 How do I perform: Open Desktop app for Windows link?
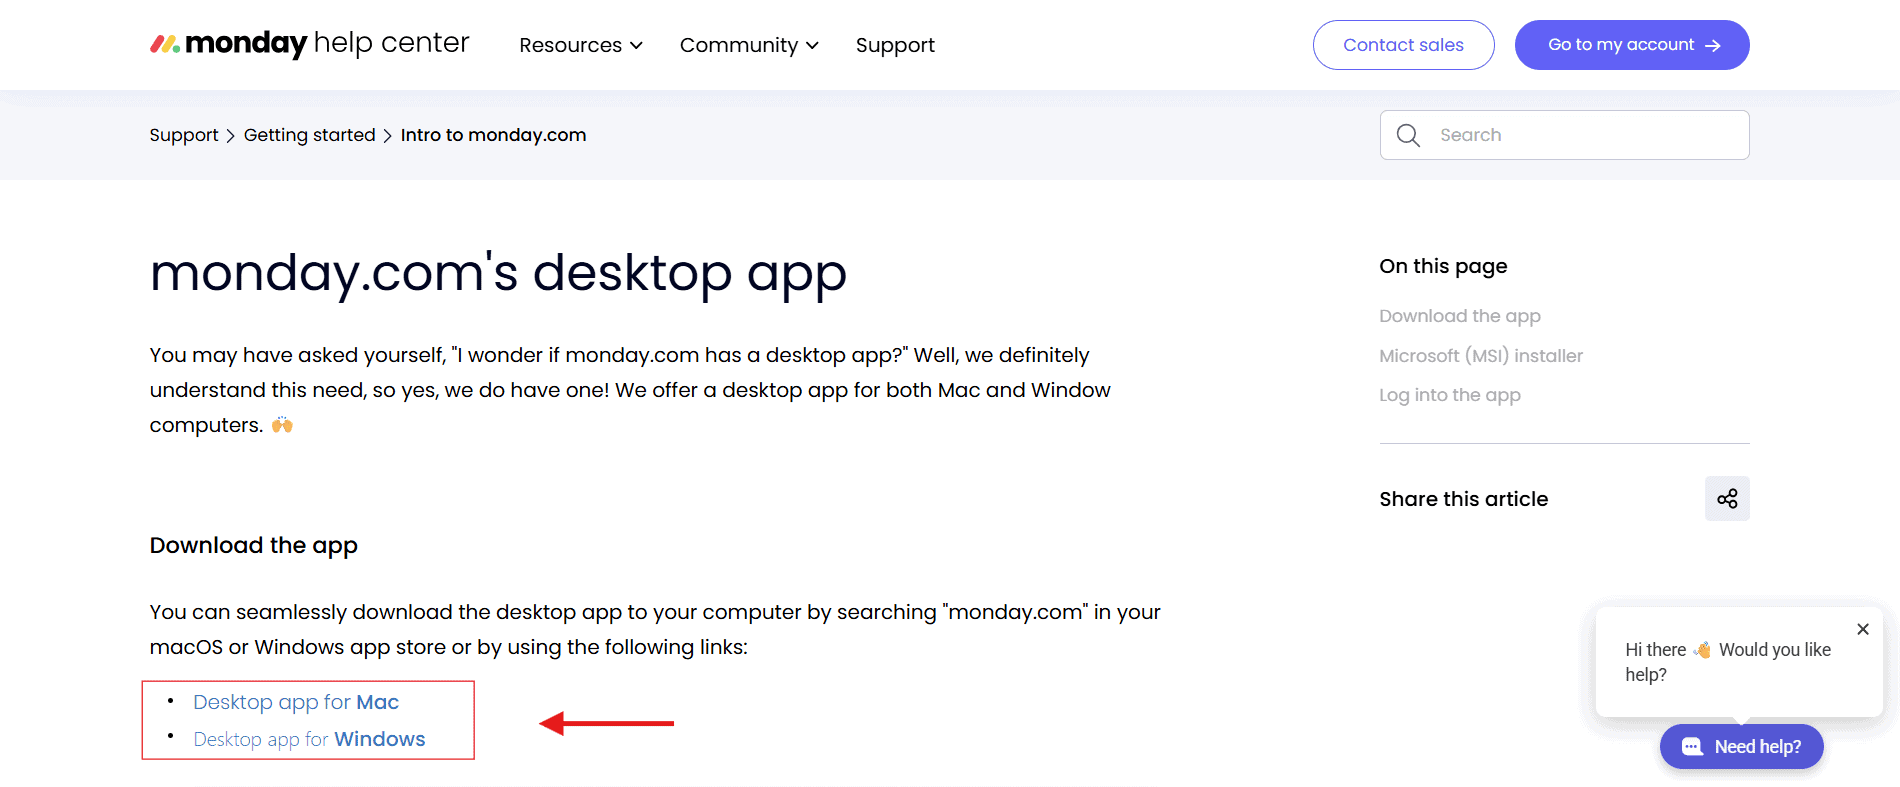pyautogui.click(x=309, y=739)
